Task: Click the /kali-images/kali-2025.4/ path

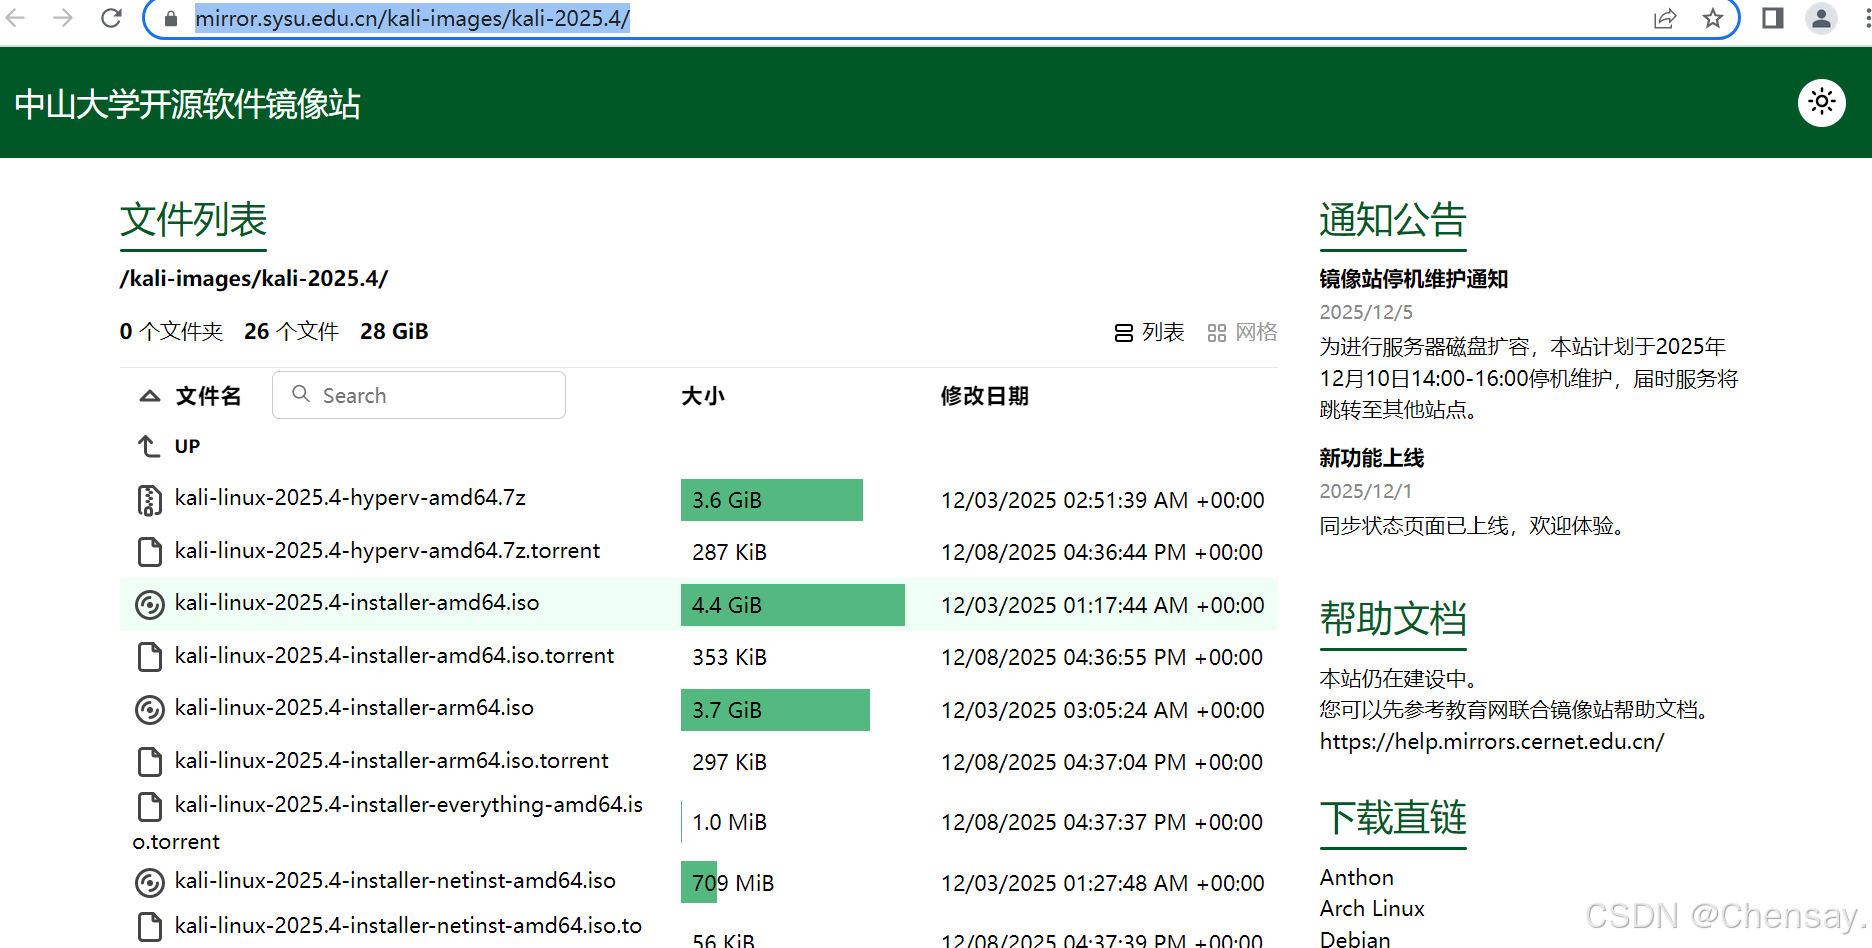Action: (x=254, y=279)
